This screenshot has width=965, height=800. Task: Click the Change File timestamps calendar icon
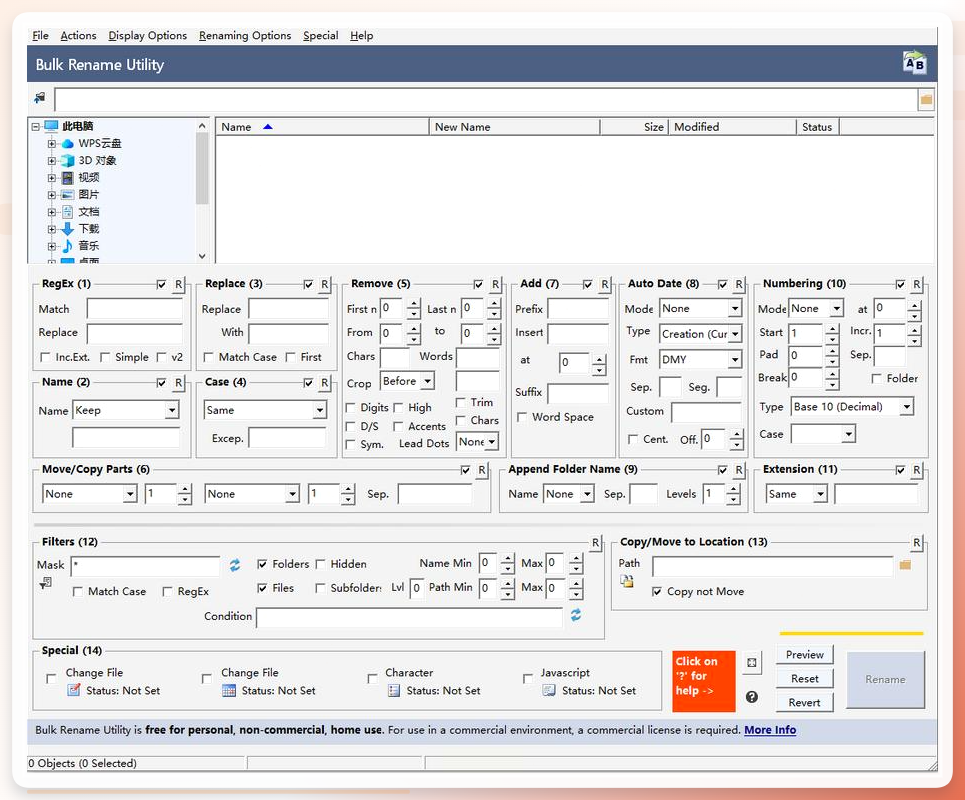[229, 690]
